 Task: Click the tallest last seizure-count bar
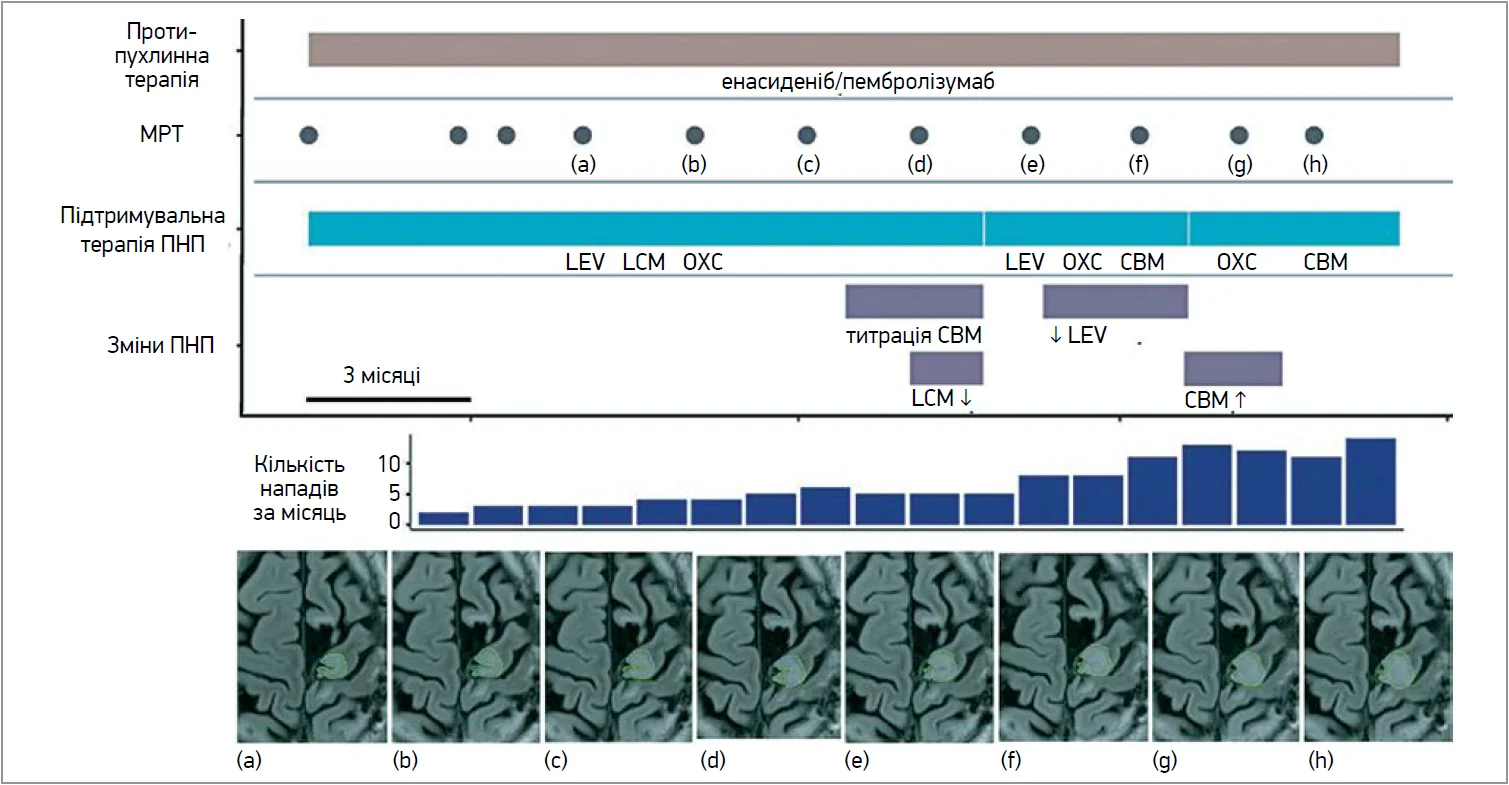click(1371, 482)
